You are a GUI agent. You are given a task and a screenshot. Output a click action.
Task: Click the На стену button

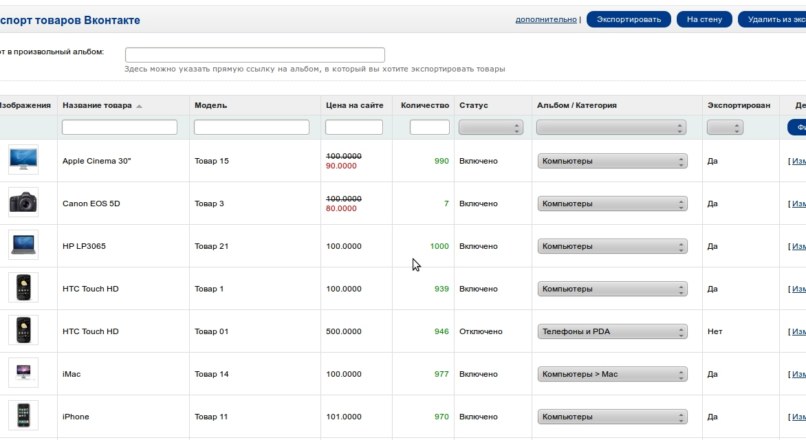tap(704, 19)
